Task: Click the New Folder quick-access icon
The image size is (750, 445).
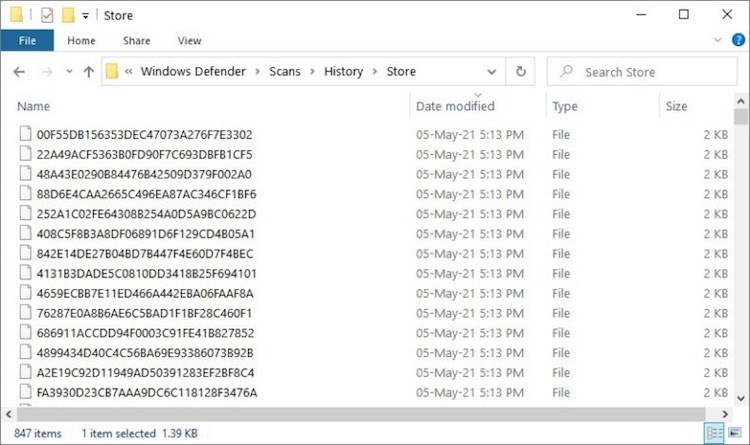Action: coord(68,15)
